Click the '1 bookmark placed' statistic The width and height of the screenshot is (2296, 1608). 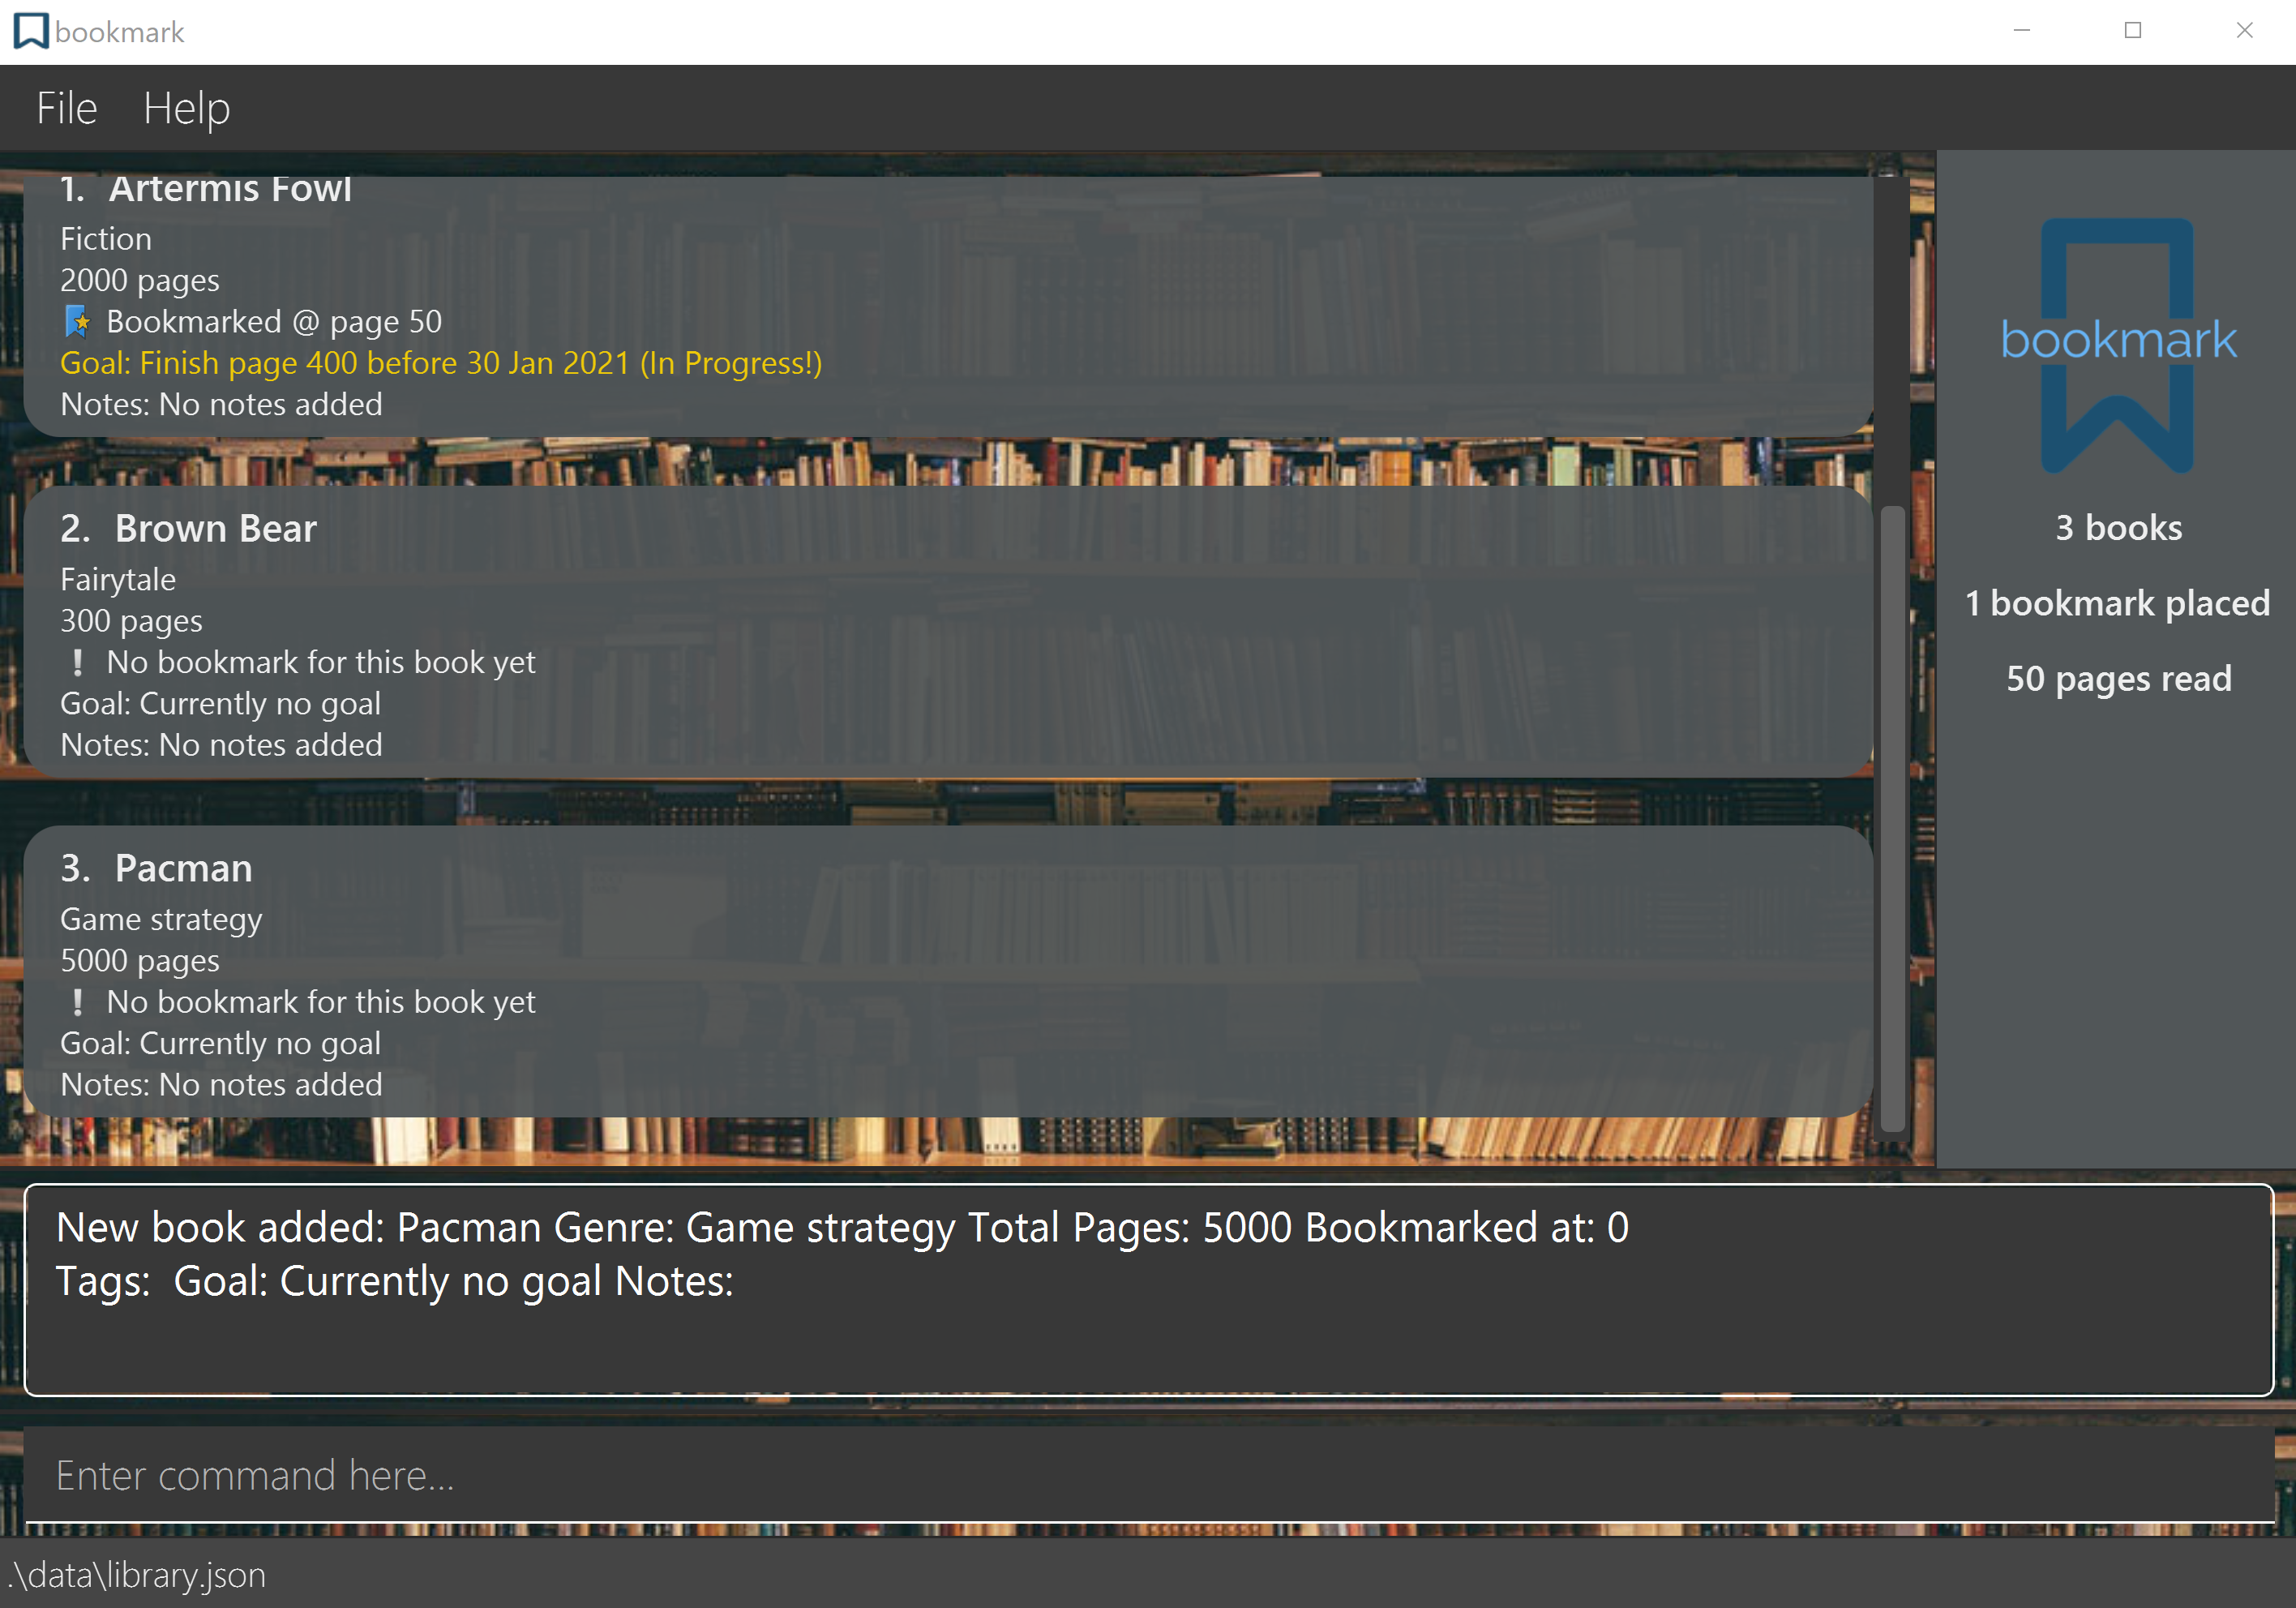coord(2117,604)
